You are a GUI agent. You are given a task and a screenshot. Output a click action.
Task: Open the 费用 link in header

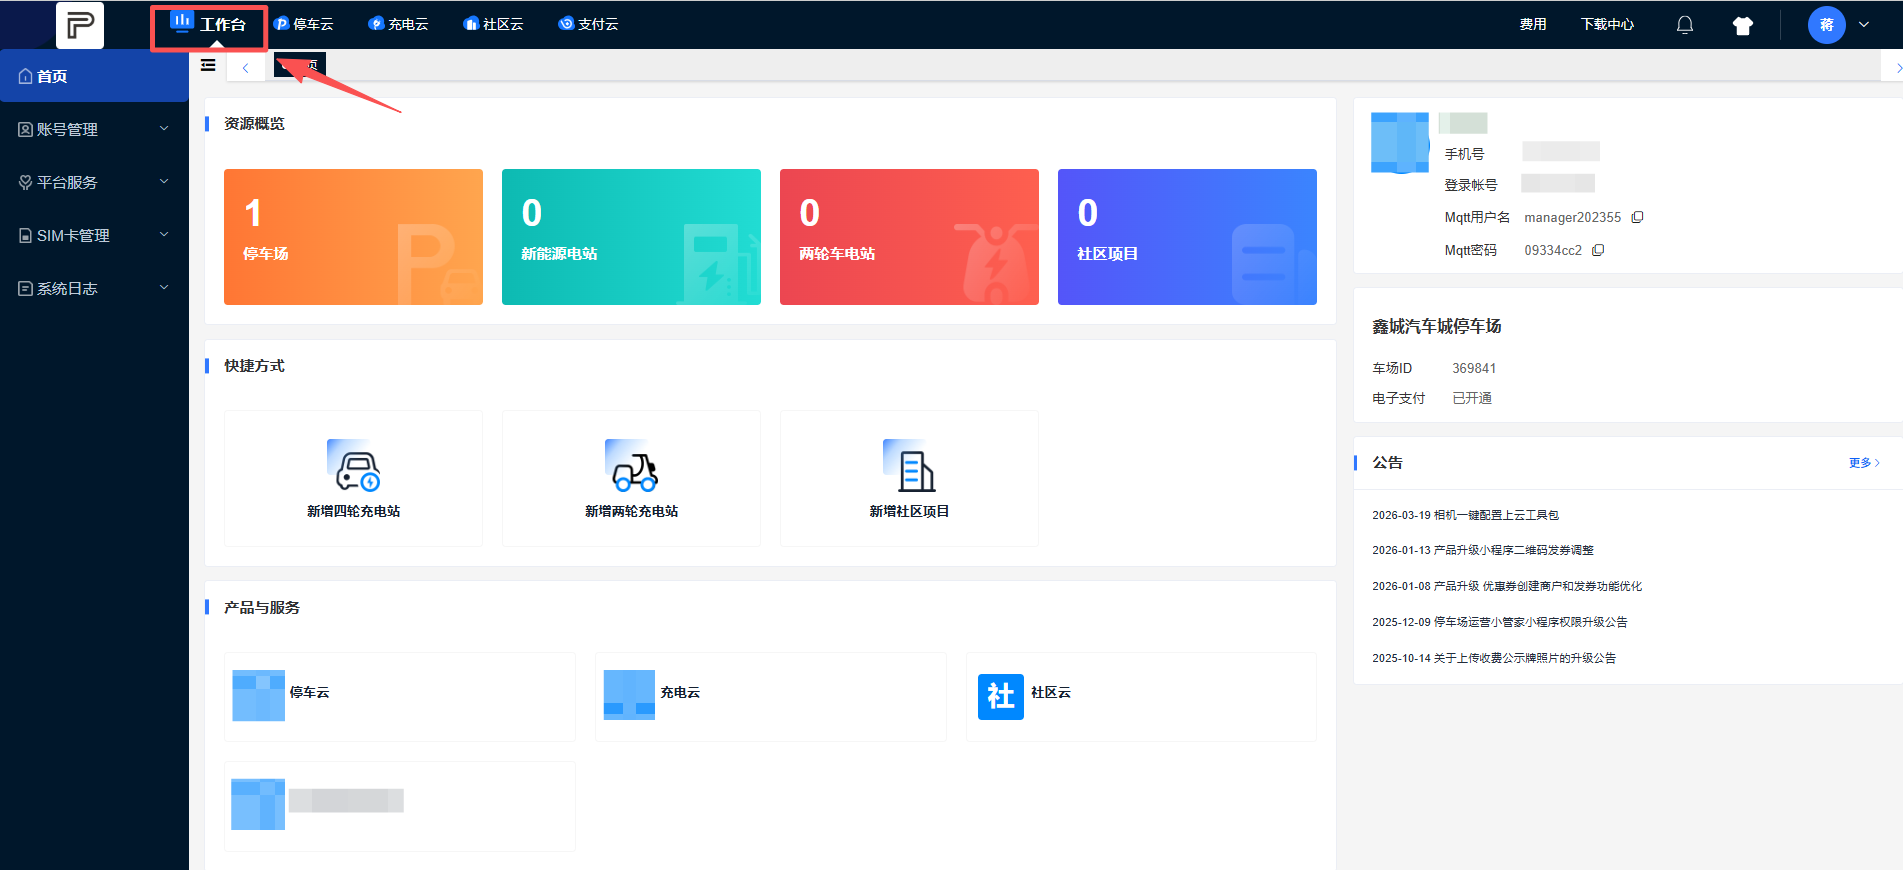[1533, 24]
